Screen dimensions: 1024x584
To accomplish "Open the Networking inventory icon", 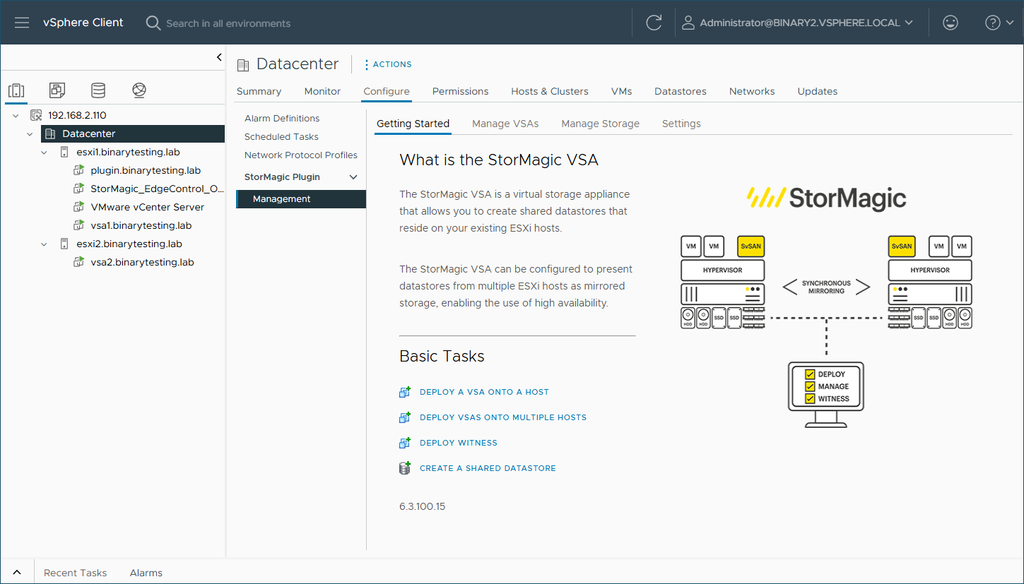I will point(139,90).
